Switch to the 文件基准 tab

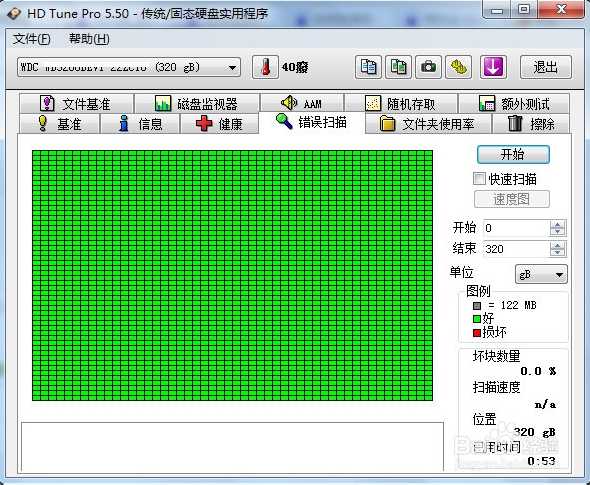[77, 103]
